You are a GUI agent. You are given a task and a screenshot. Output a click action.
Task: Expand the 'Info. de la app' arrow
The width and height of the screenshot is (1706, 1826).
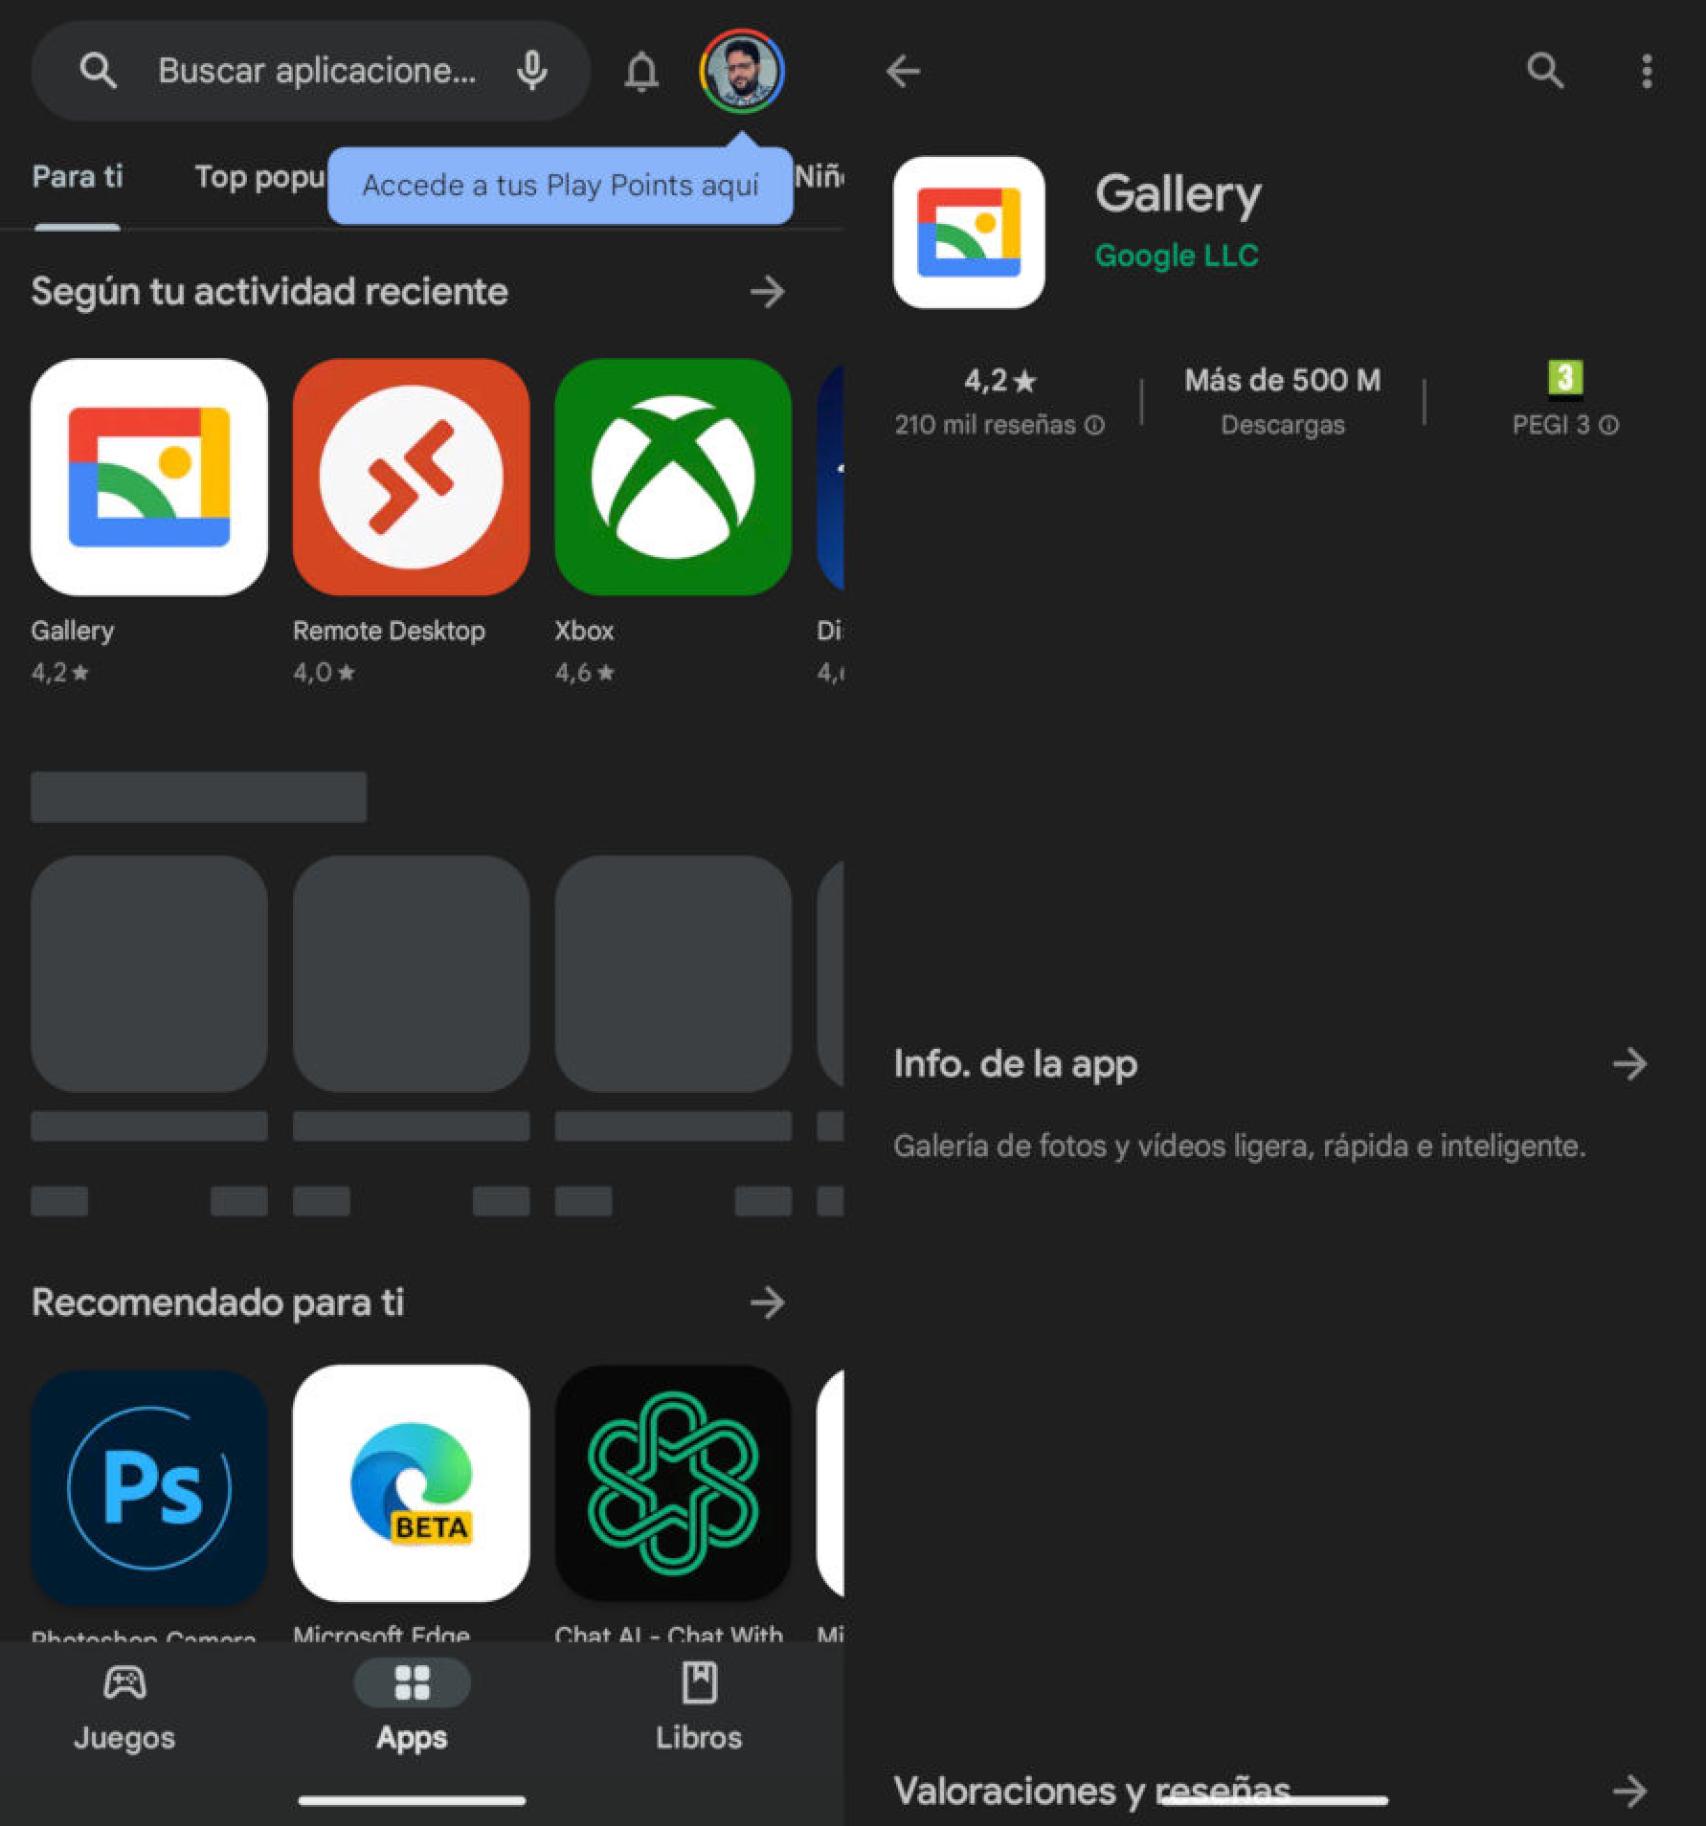[x=1629, y=1064]
